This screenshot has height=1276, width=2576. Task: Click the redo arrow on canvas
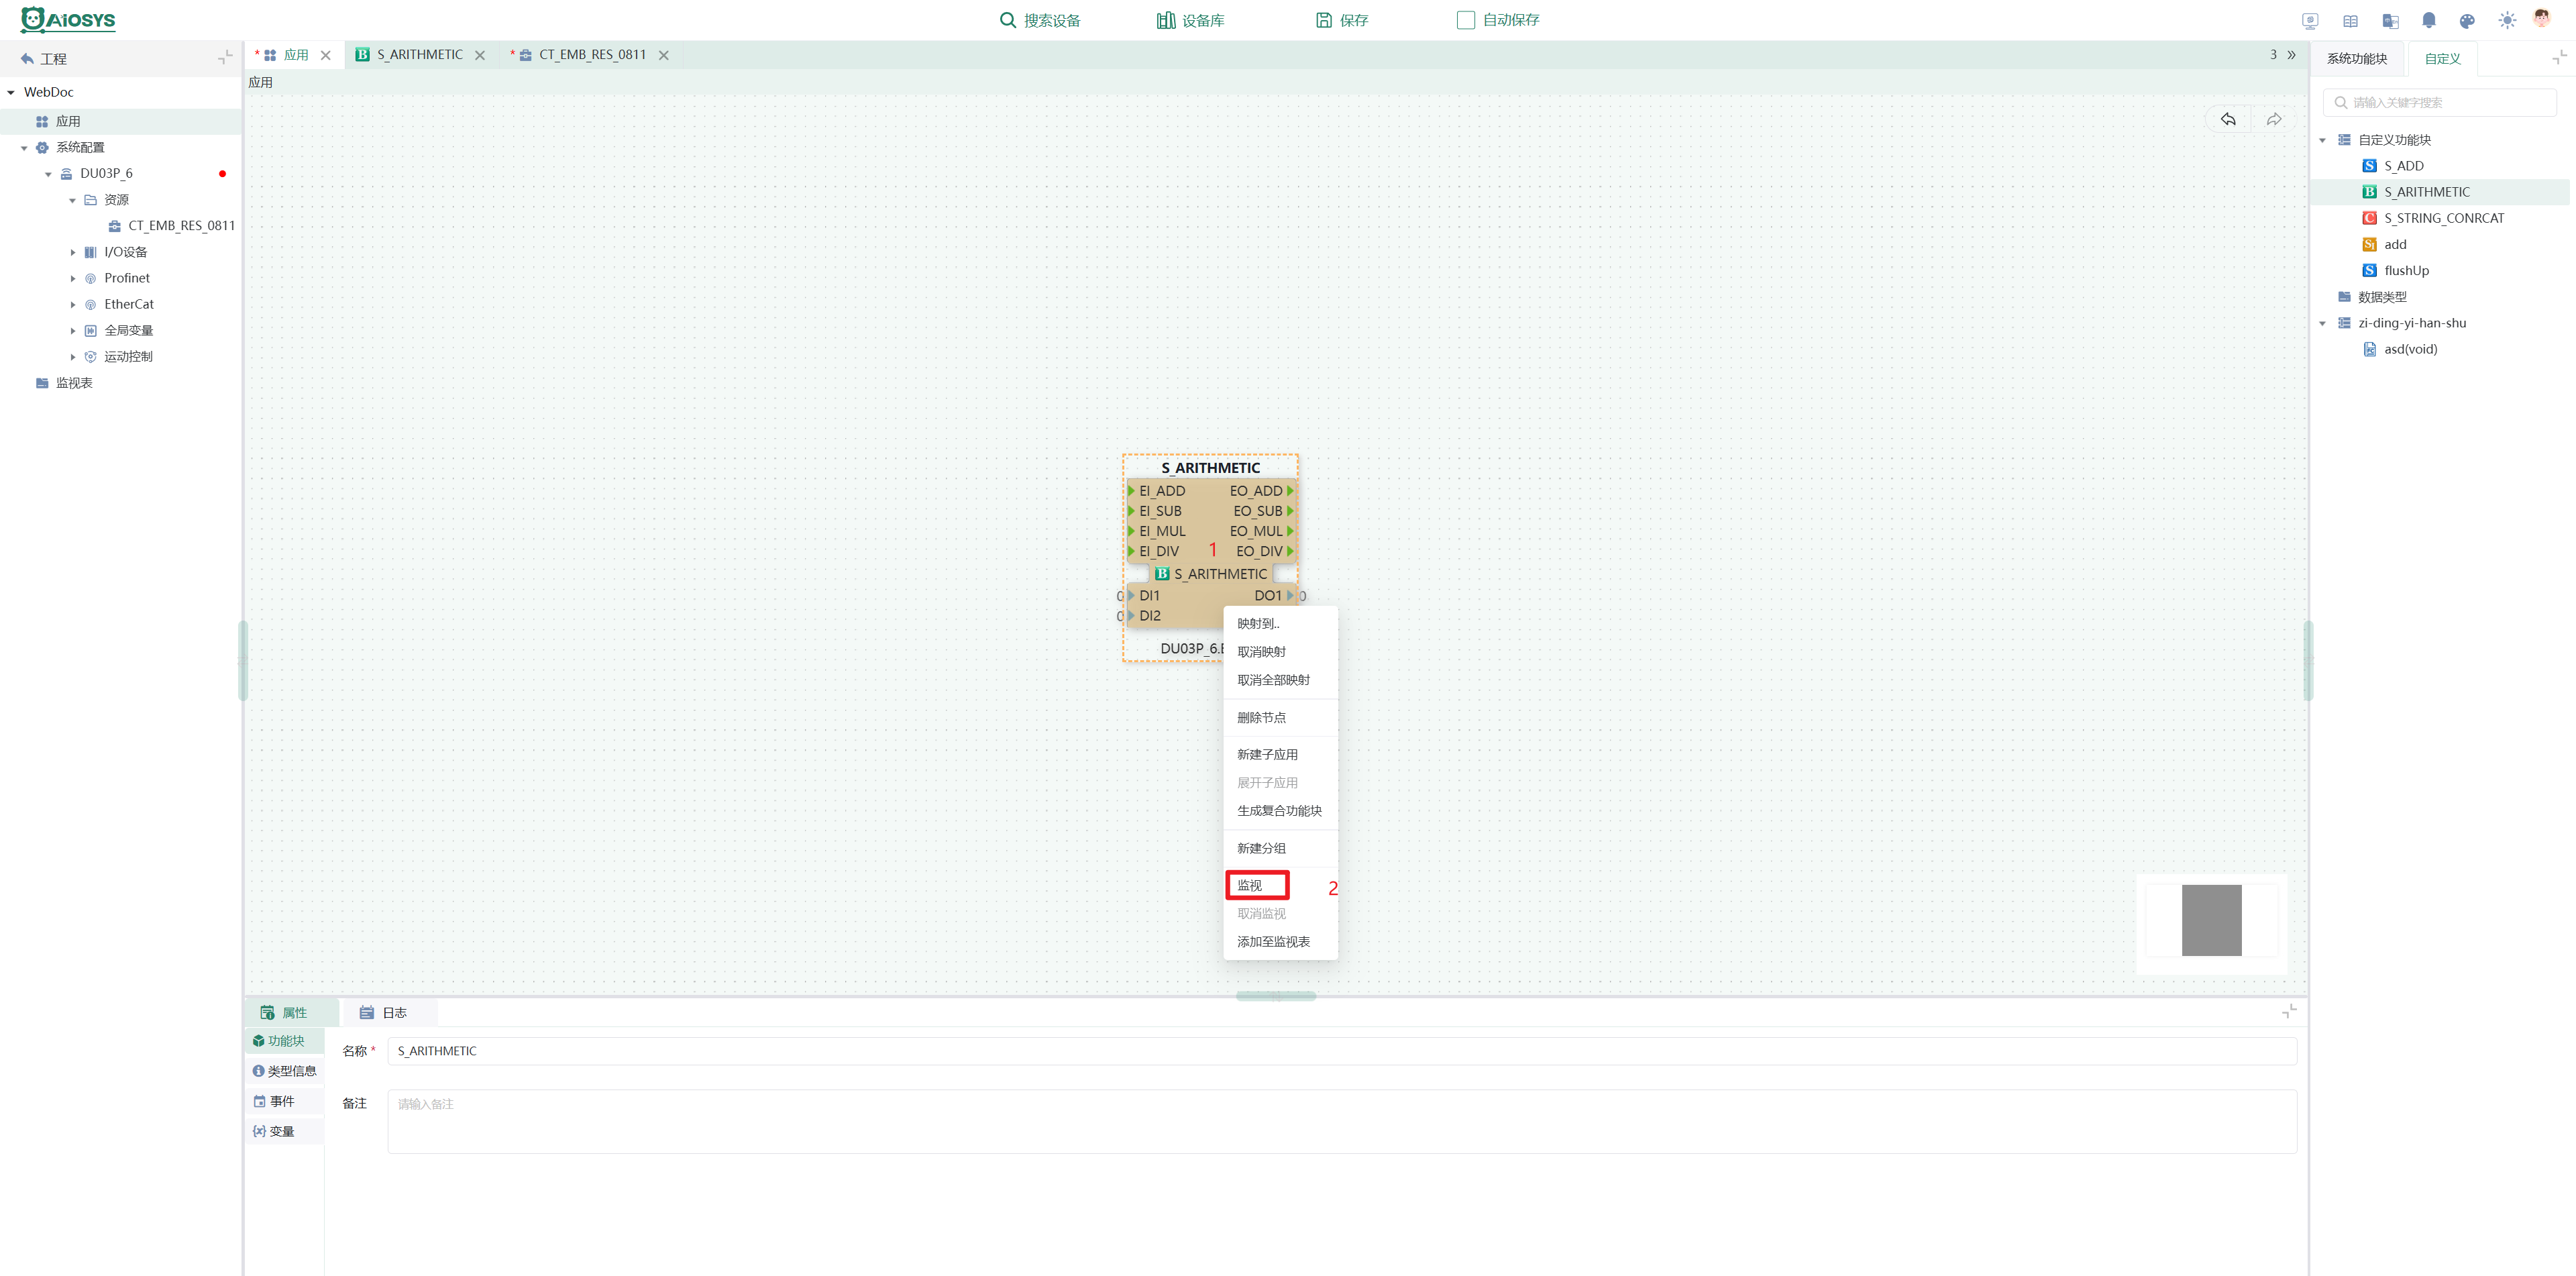tap(2274, 119)
